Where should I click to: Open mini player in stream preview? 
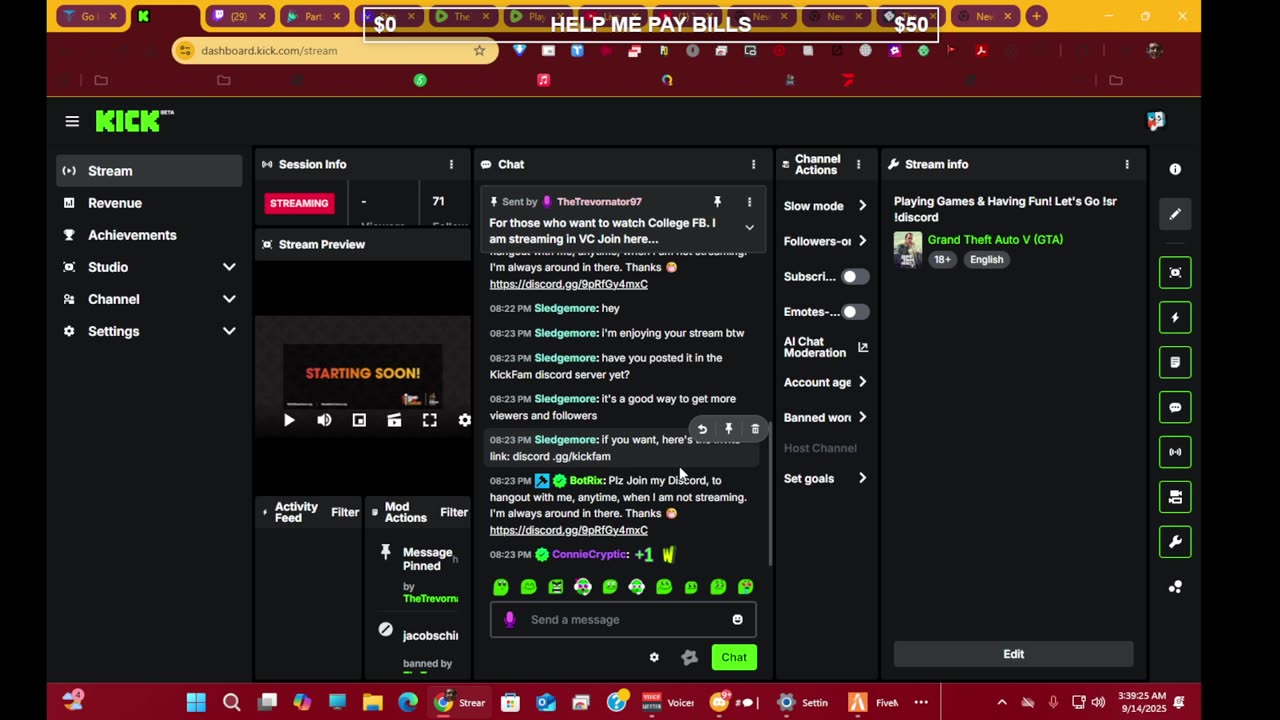point(359,421)
